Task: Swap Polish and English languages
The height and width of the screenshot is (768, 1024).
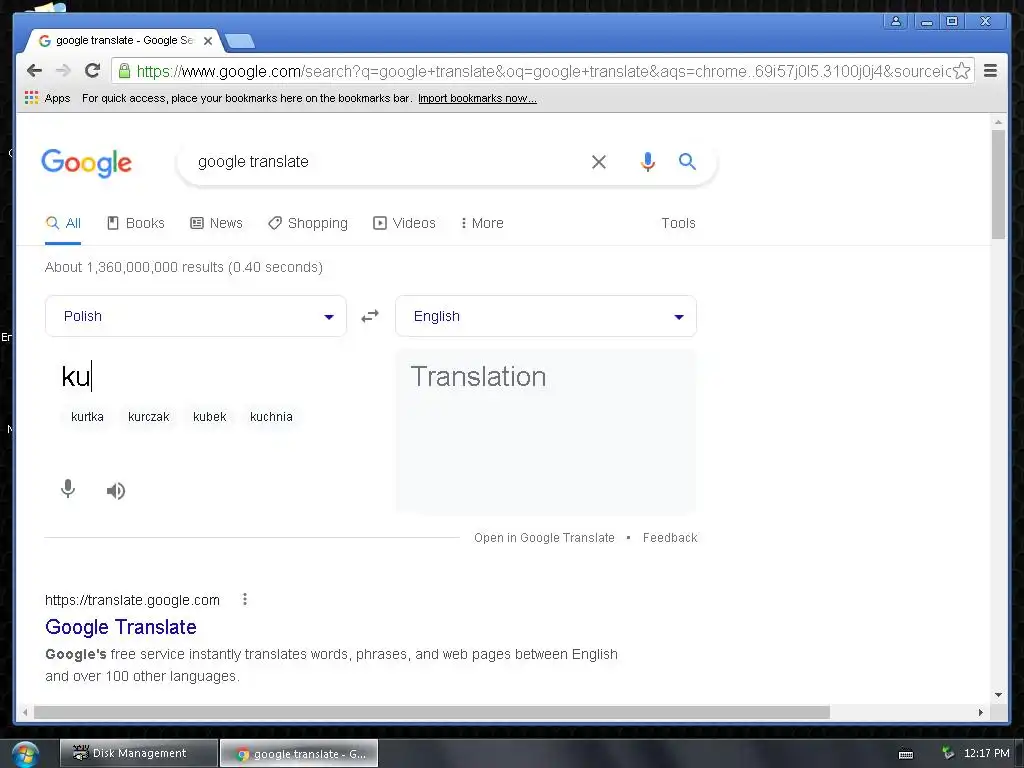Action: pyautogui.click(x=370, y=316)
